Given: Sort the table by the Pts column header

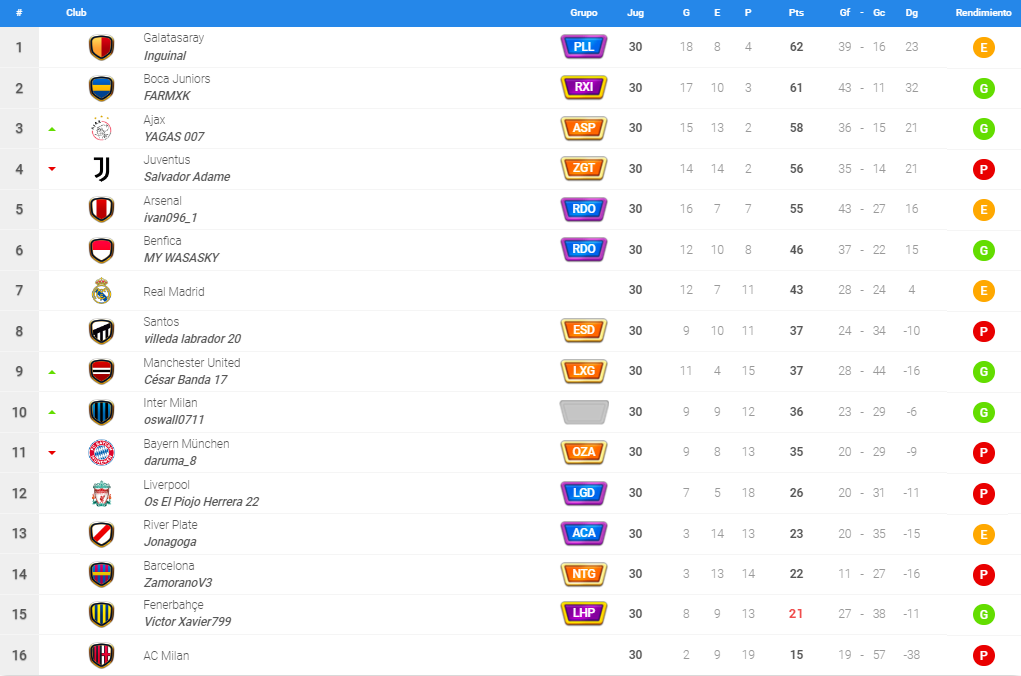Looking at the screenshot, I should point(796,12).
